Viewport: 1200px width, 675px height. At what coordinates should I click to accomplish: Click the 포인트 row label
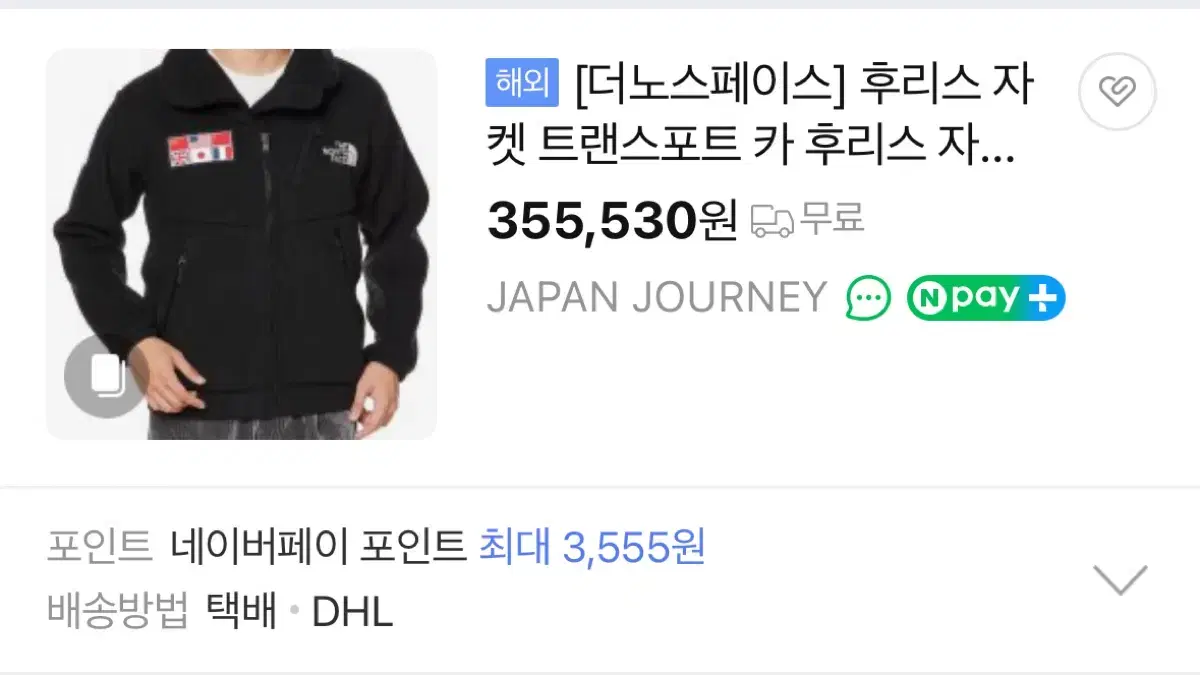click(99, 547)
